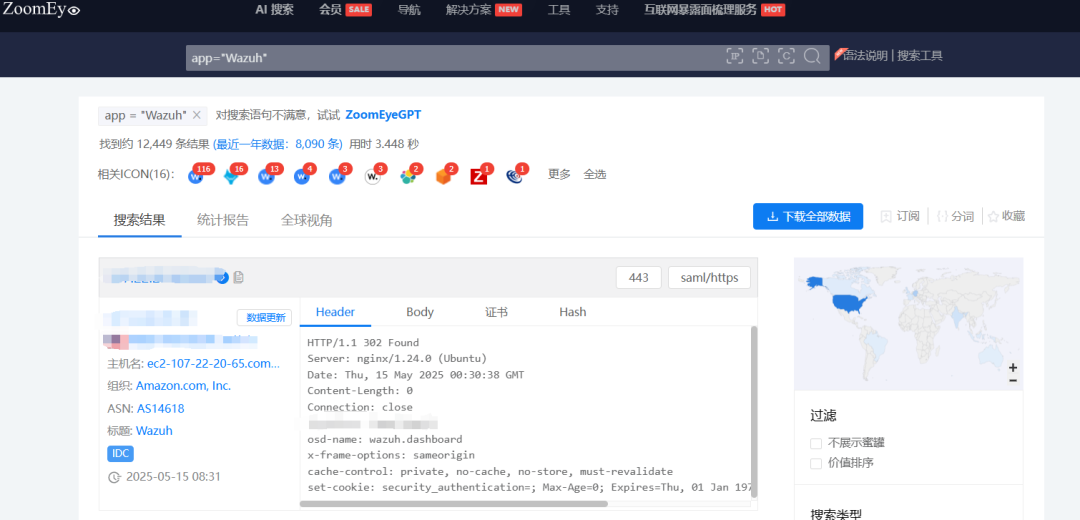This screenshot has height=520, width=1080.
Task: Zoom in on the world map
Action: (1012, 368)
